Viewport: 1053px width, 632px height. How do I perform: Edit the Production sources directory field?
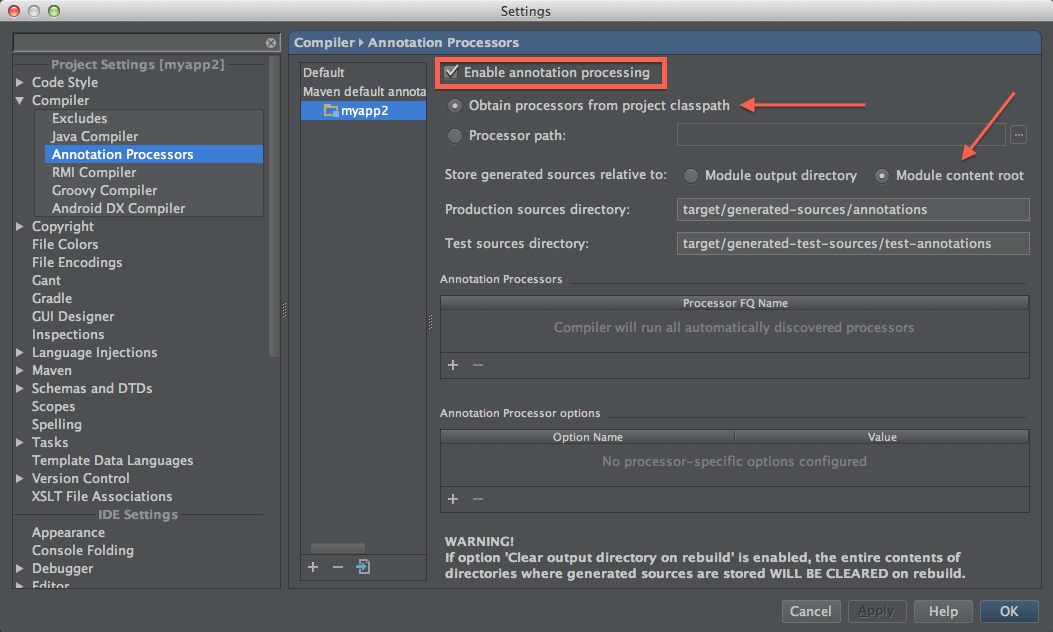(x=852, y=209)
